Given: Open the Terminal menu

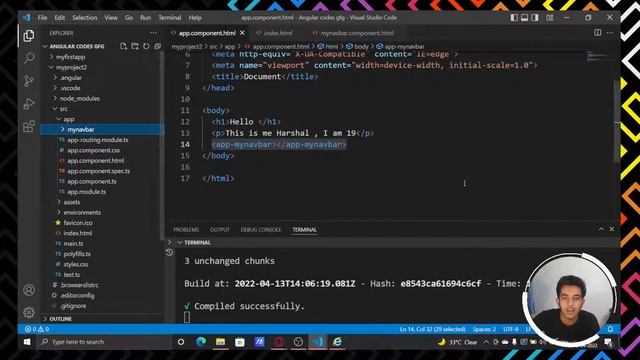Looking at the screenshot, I should (x=169, y=18).
